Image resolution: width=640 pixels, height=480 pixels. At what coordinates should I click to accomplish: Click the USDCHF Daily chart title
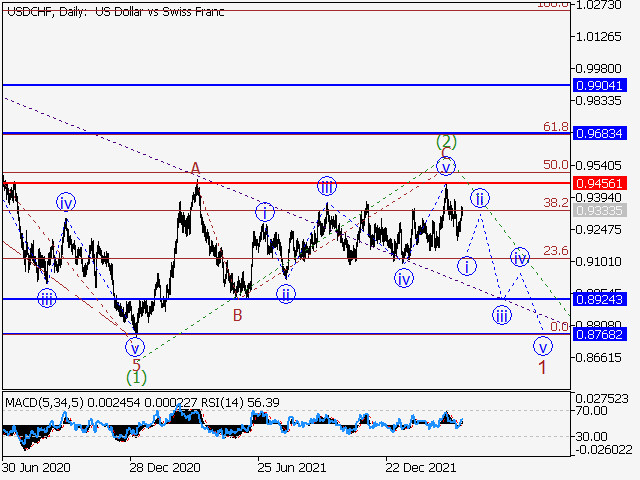click(x=116, y=11)
